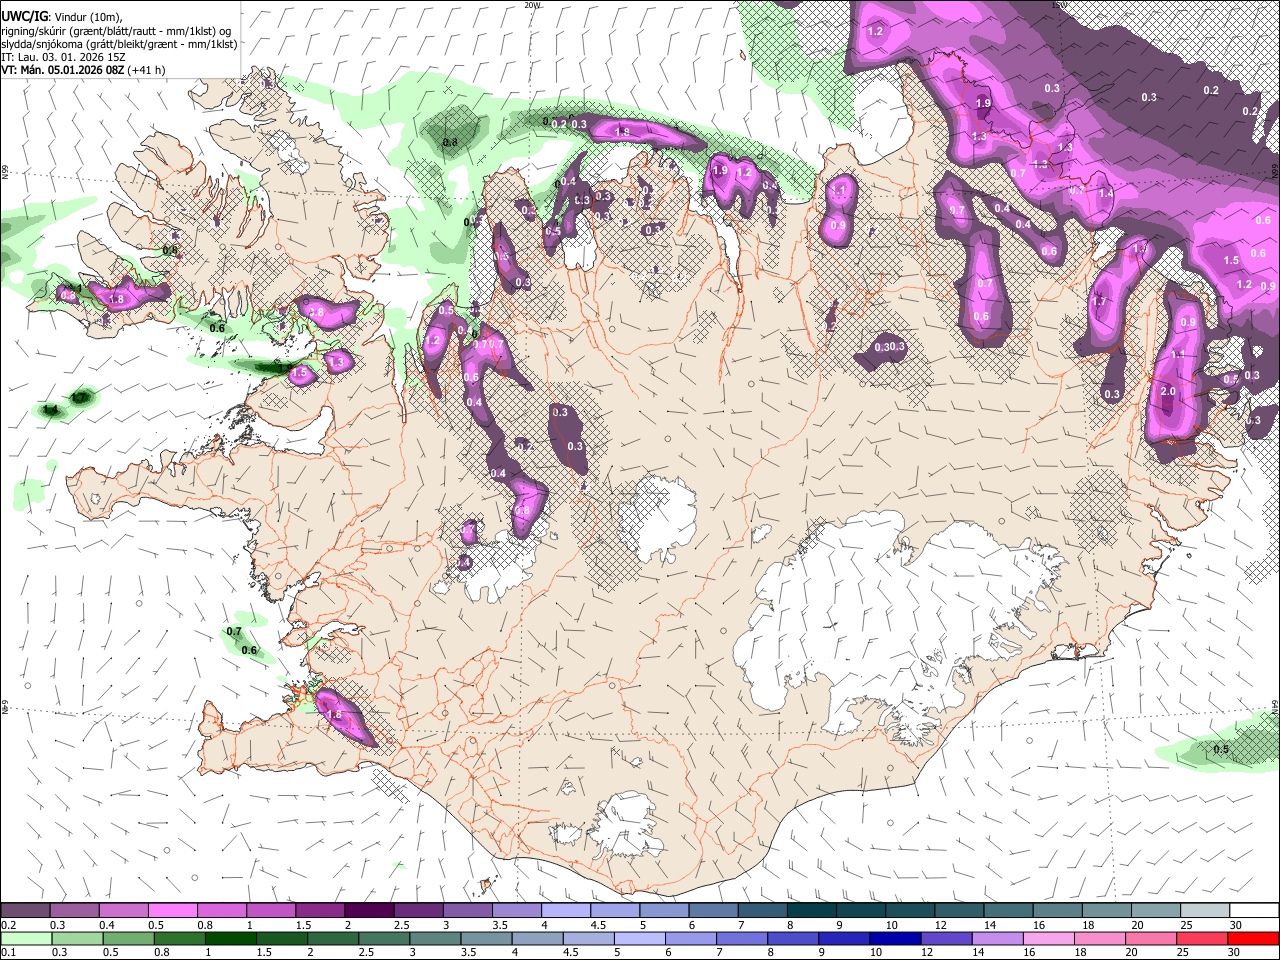Select the dark purple swatch between 2 and 2.5
Screen dimensions: 1280x960
coord(369,911)
